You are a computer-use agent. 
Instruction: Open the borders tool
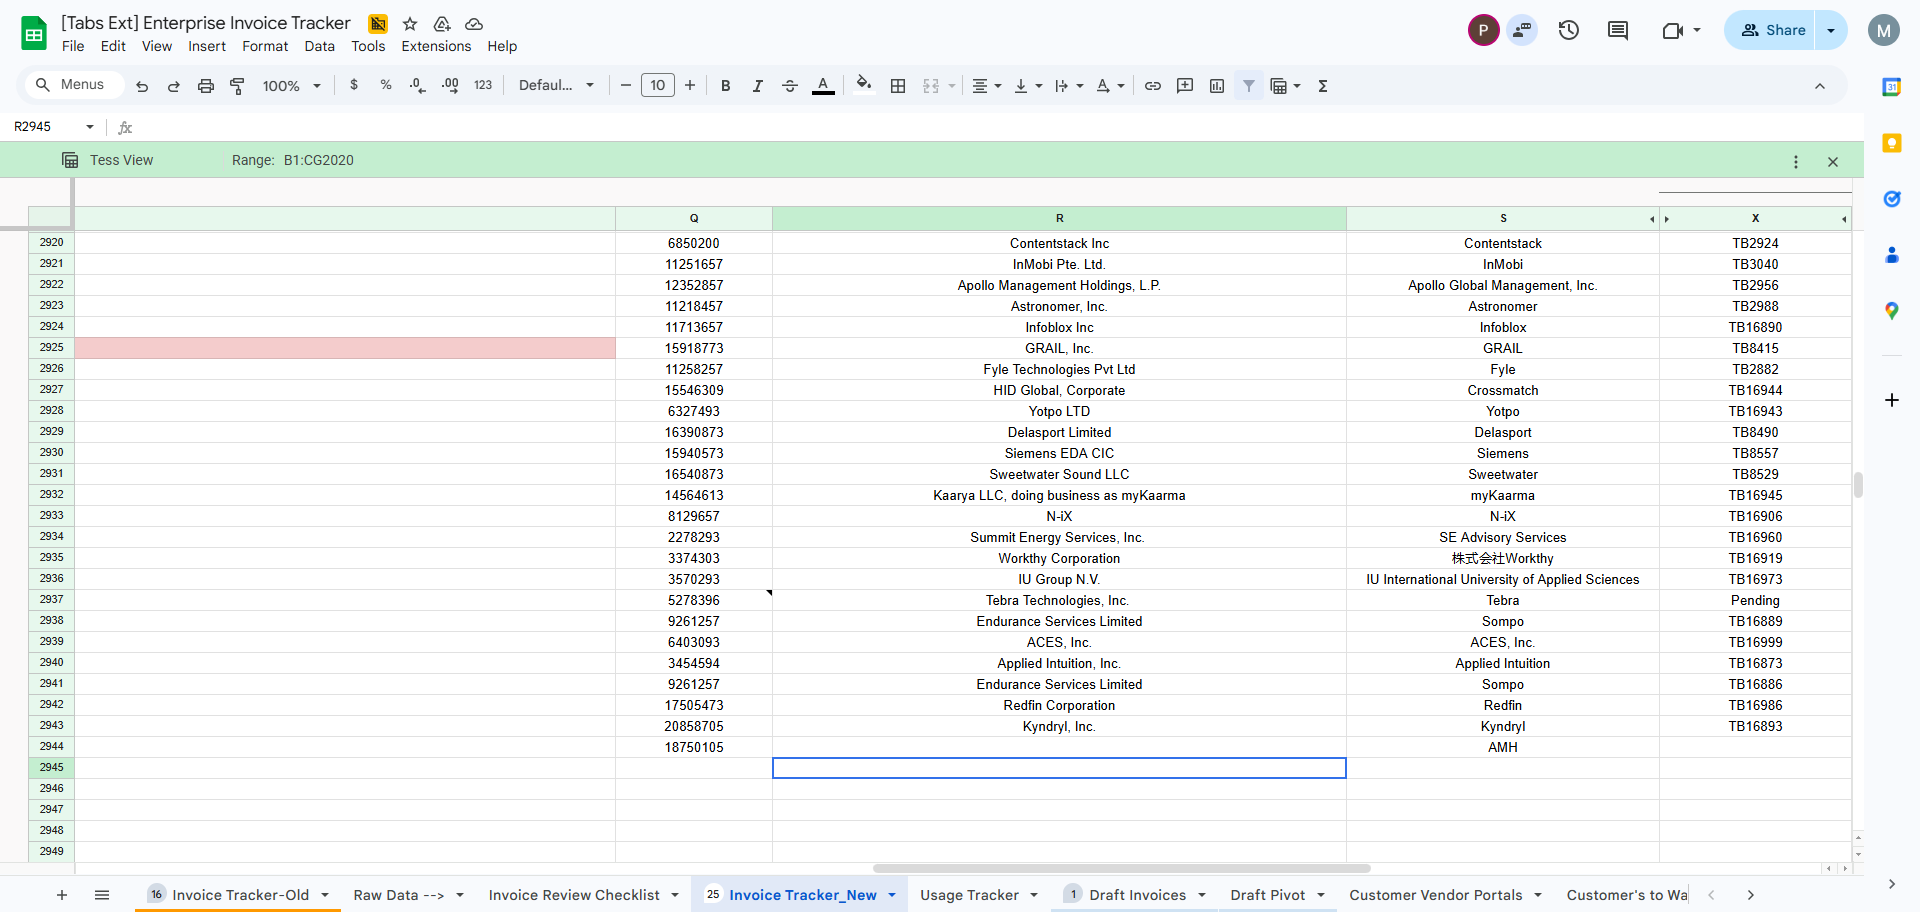(898, 86)
